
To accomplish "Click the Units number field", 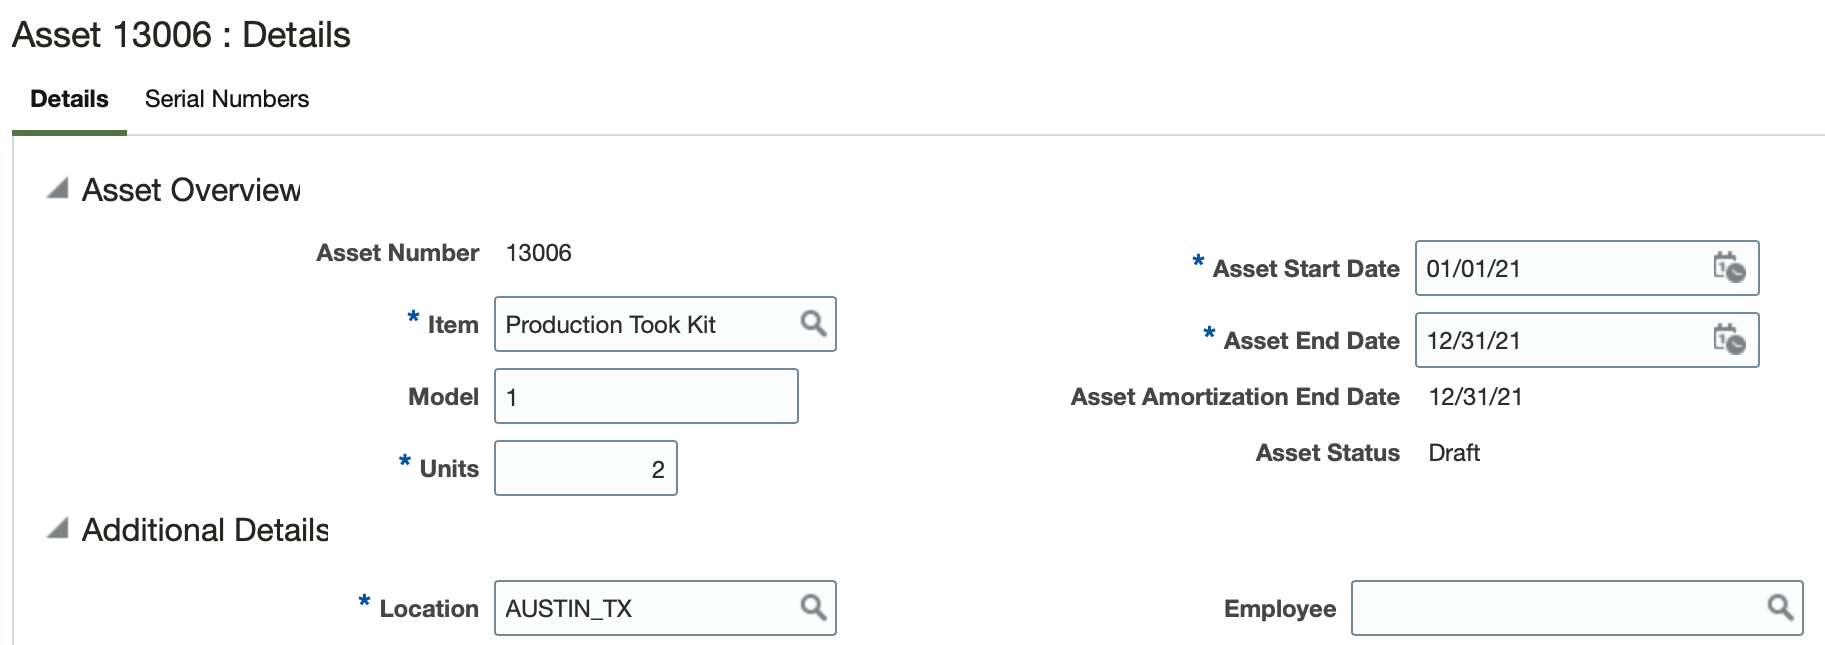I will pos(585,469).
